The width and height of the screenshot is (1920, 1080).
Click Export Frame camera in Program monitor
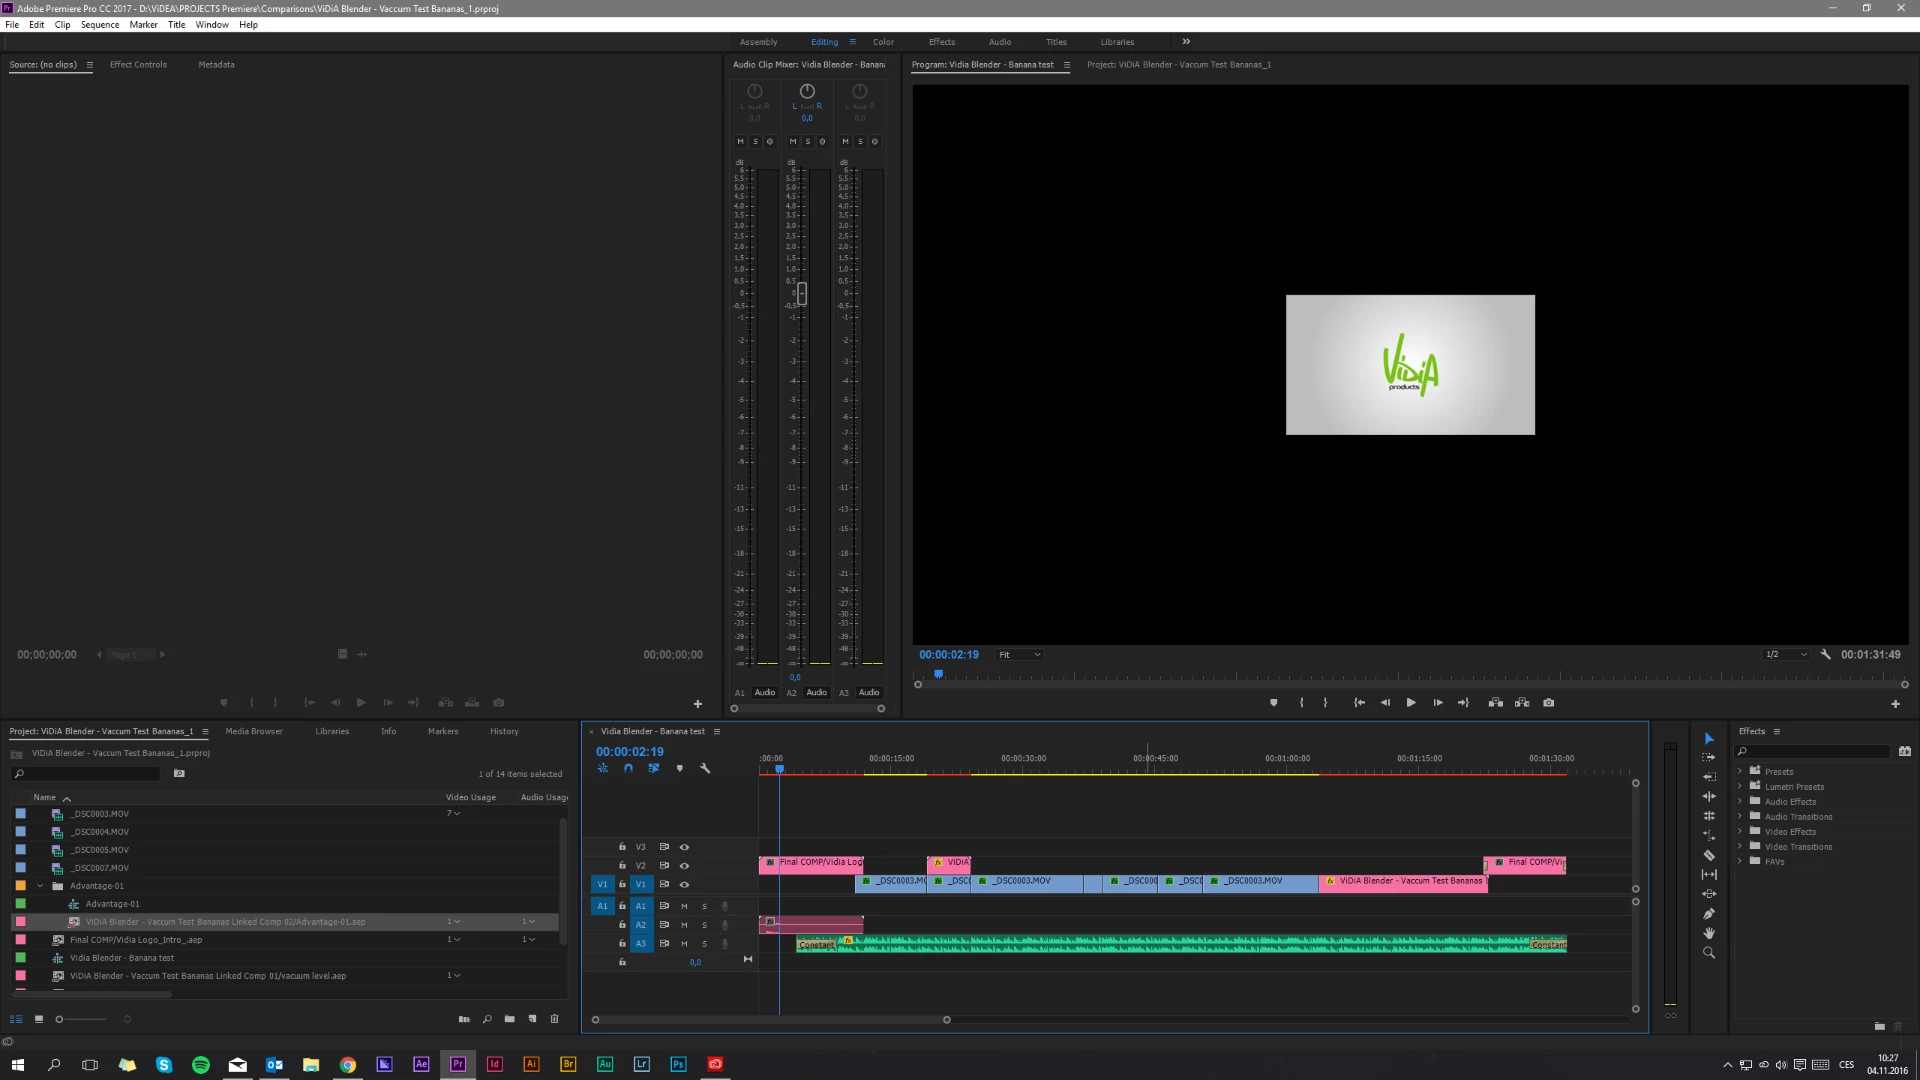(1548, 703)
